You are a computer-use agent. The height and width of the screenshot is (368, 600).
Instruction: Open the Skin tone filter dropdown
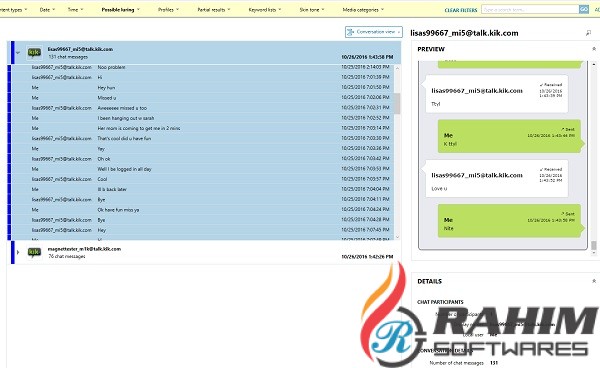pos(311,10)
